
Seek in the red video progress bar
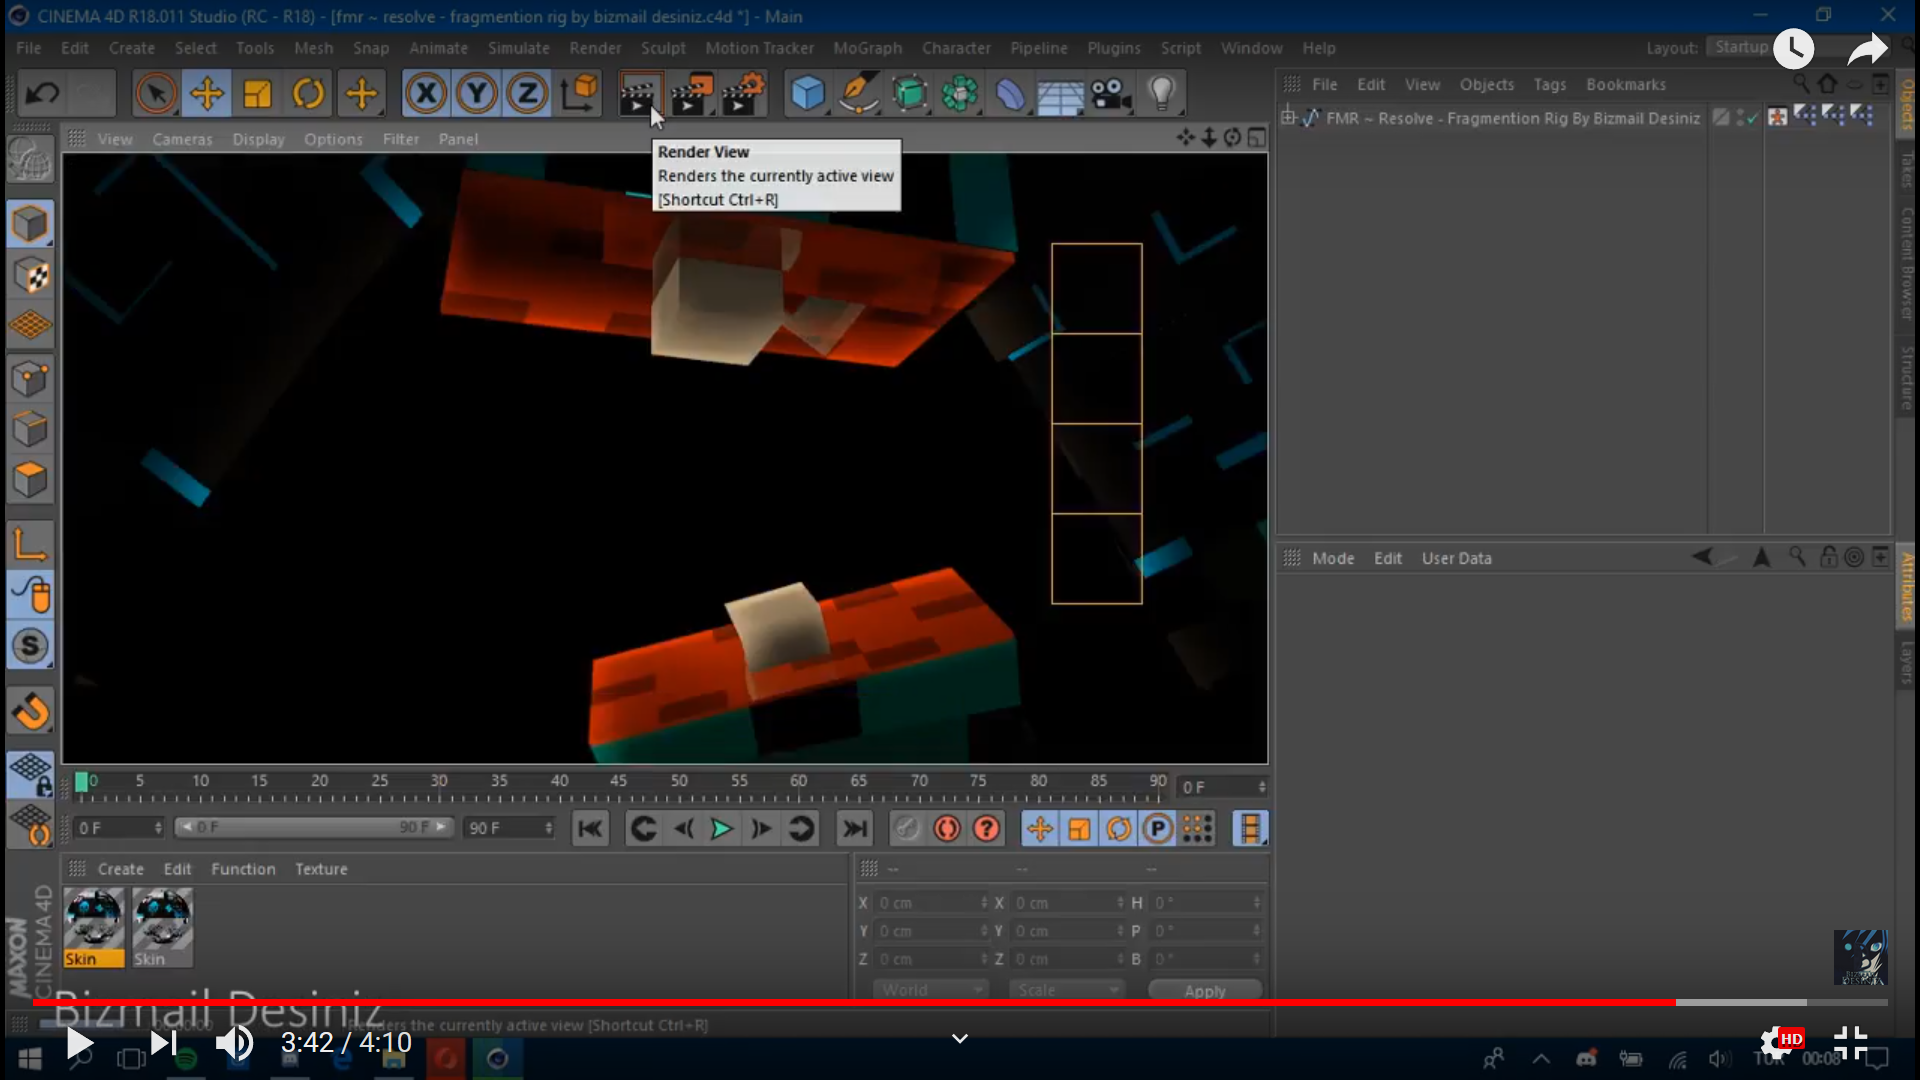(x=960, y=1002)
